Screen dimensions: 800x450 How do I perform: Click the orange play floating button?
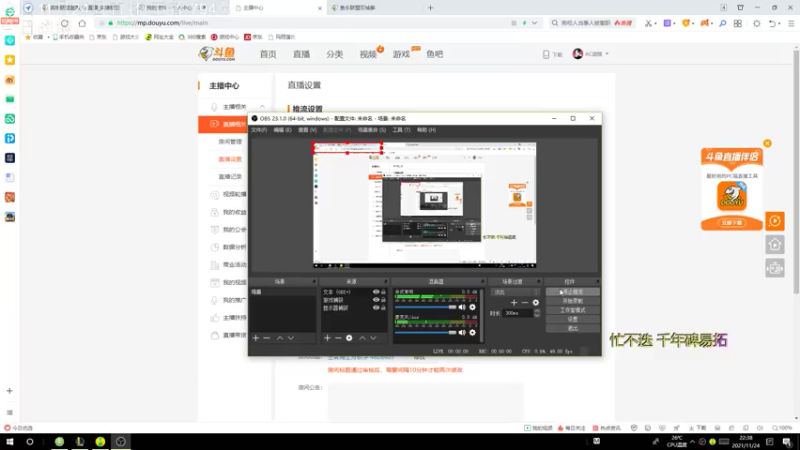(775, 221)
